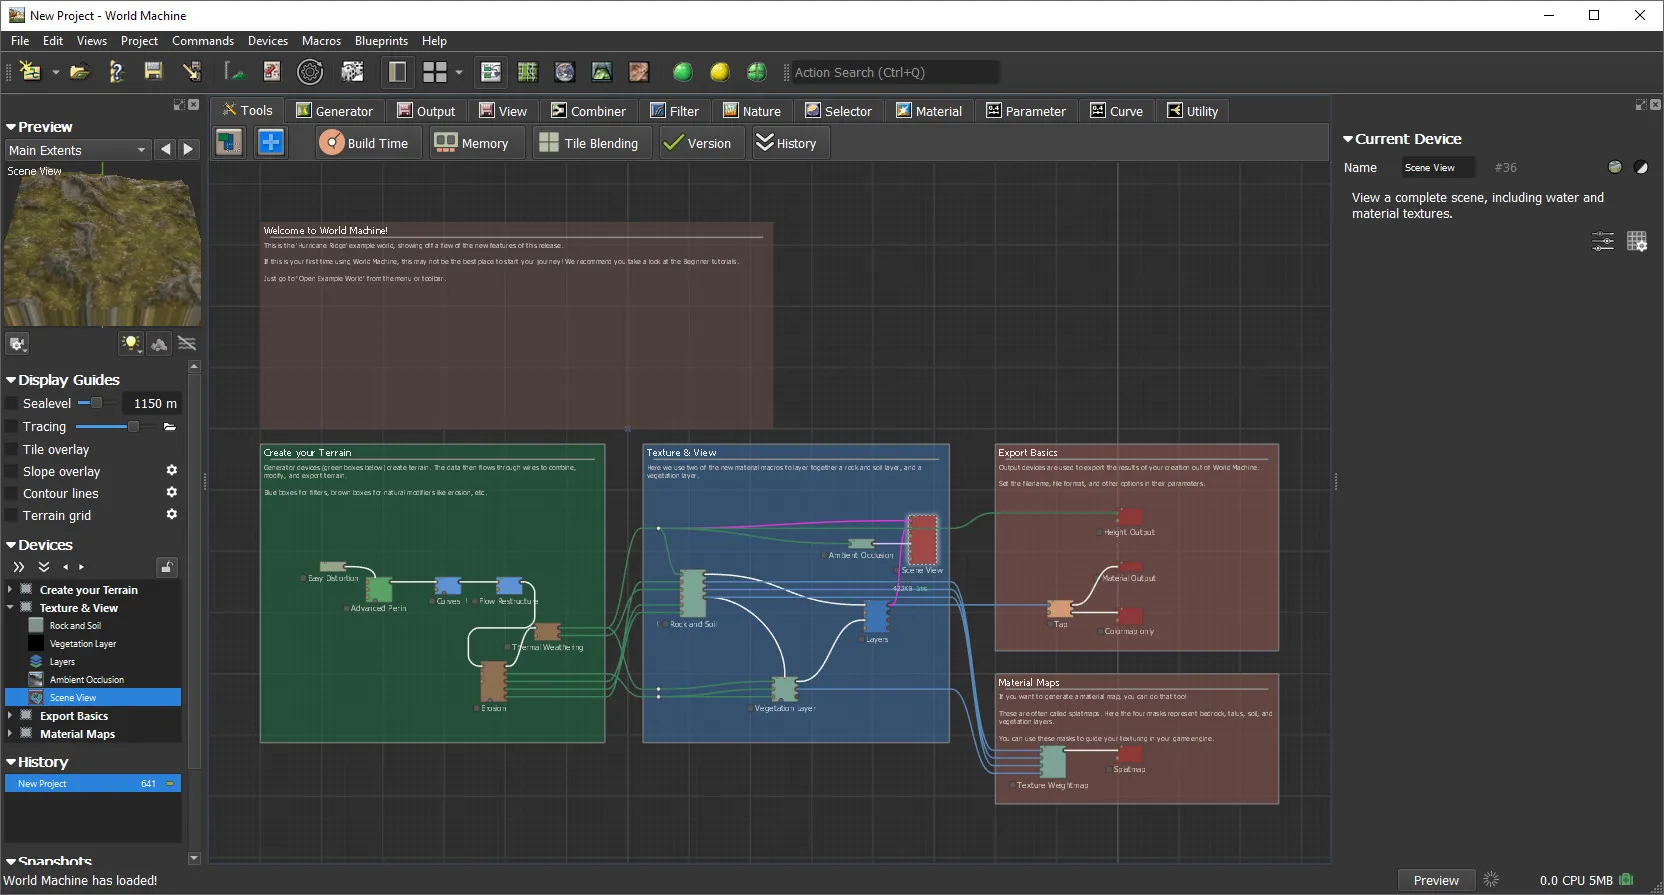Switch to the Nature tab
The width and height of the screenshot is (1664, 895).
click(x=753, y=111)
